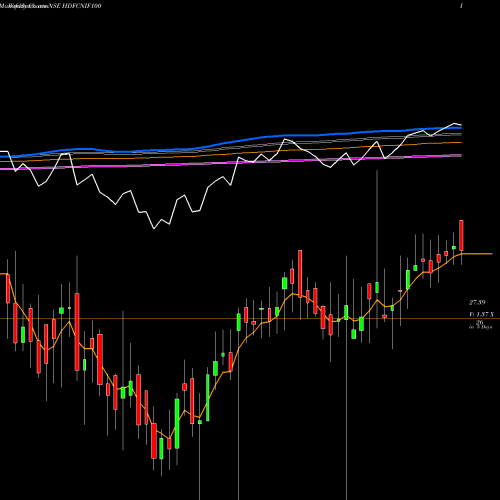Select the 27.59 price label
The width and height of the screenshot is (500, 500).
point(477,302)
